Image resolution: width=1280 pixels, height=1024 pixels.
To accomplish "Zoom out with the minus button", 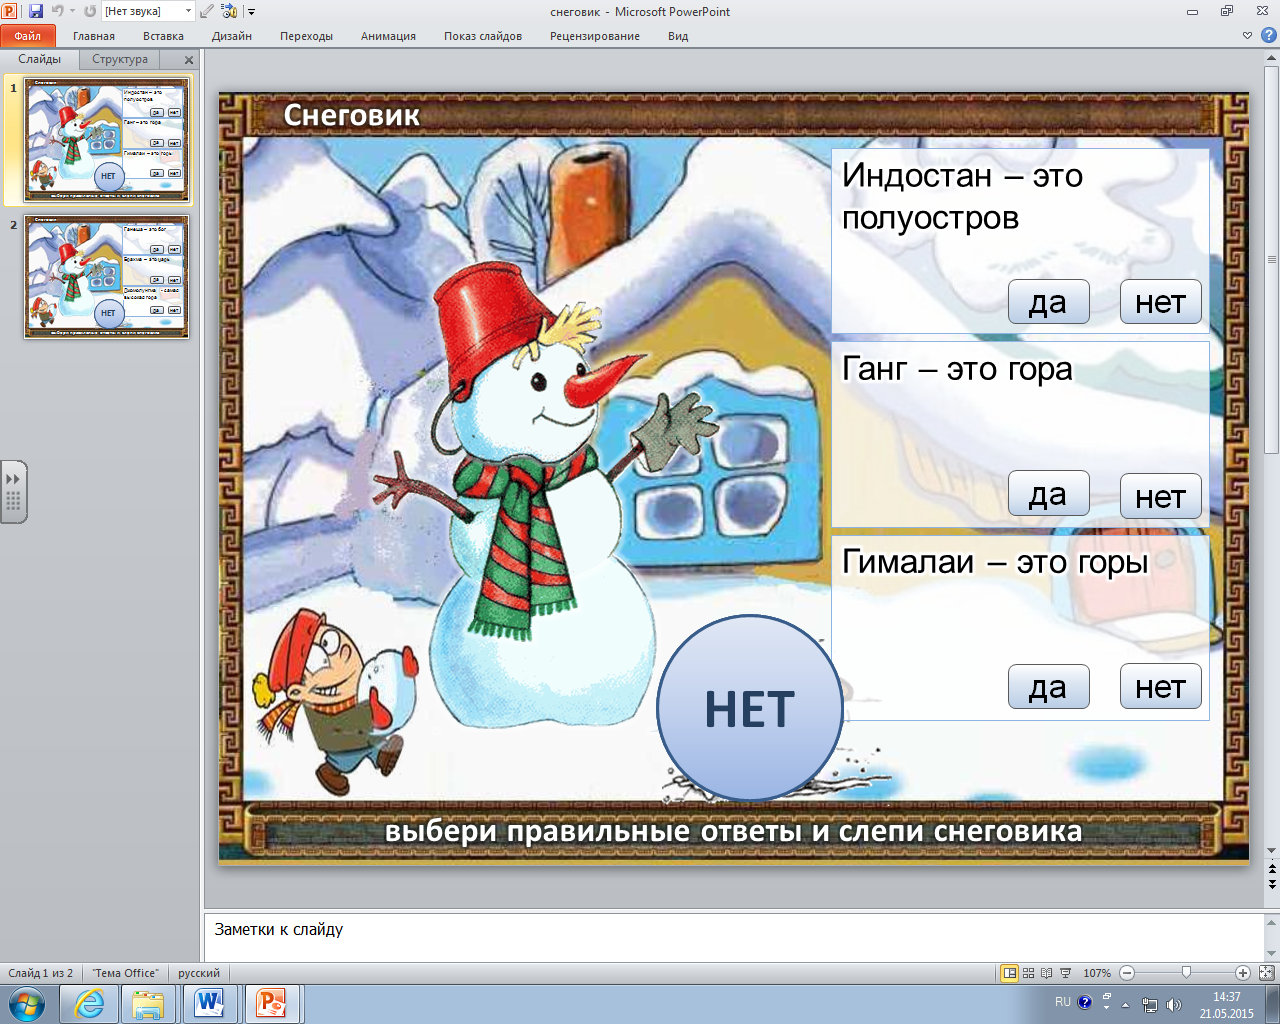I will click(1127, 973).
